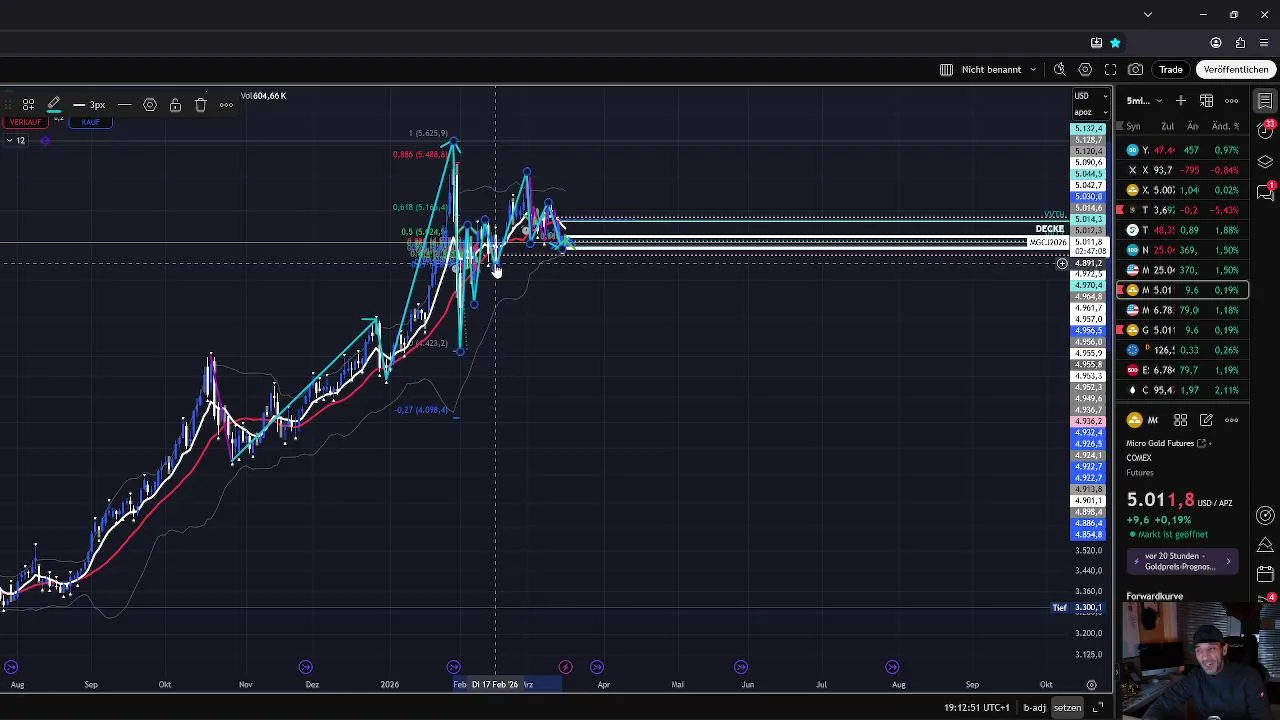Screen dimensions: 1280x720
Task: Click the Veröffentlichen button
Action: pyautogui.click(x=1236, y=70)
